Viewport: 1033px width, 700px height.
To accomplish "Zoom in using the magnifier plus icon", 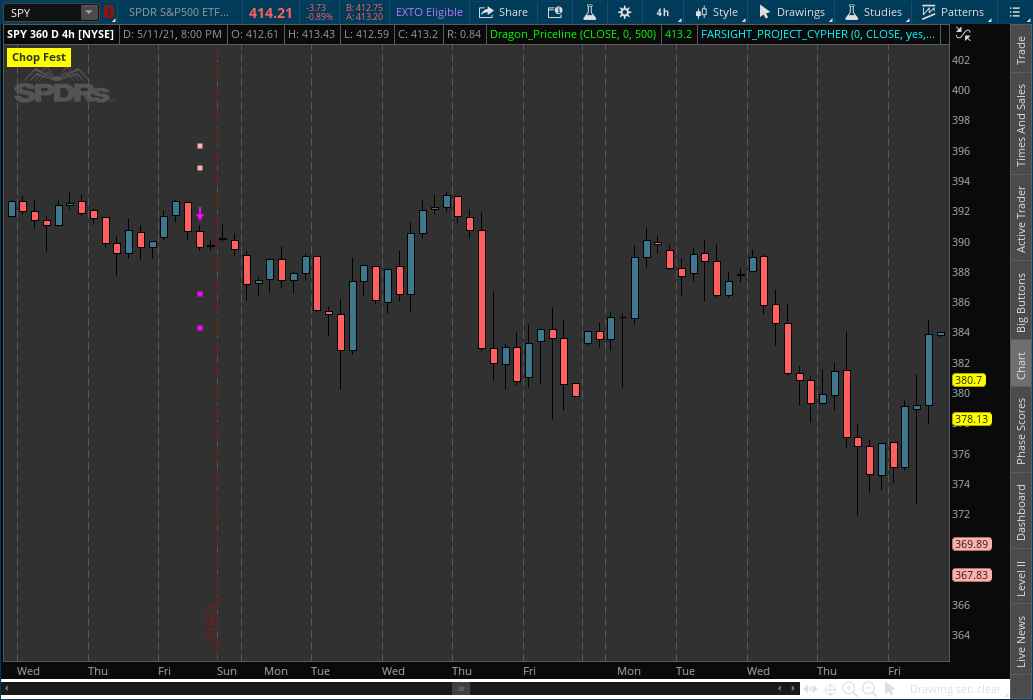I will (x=850, y=689).
